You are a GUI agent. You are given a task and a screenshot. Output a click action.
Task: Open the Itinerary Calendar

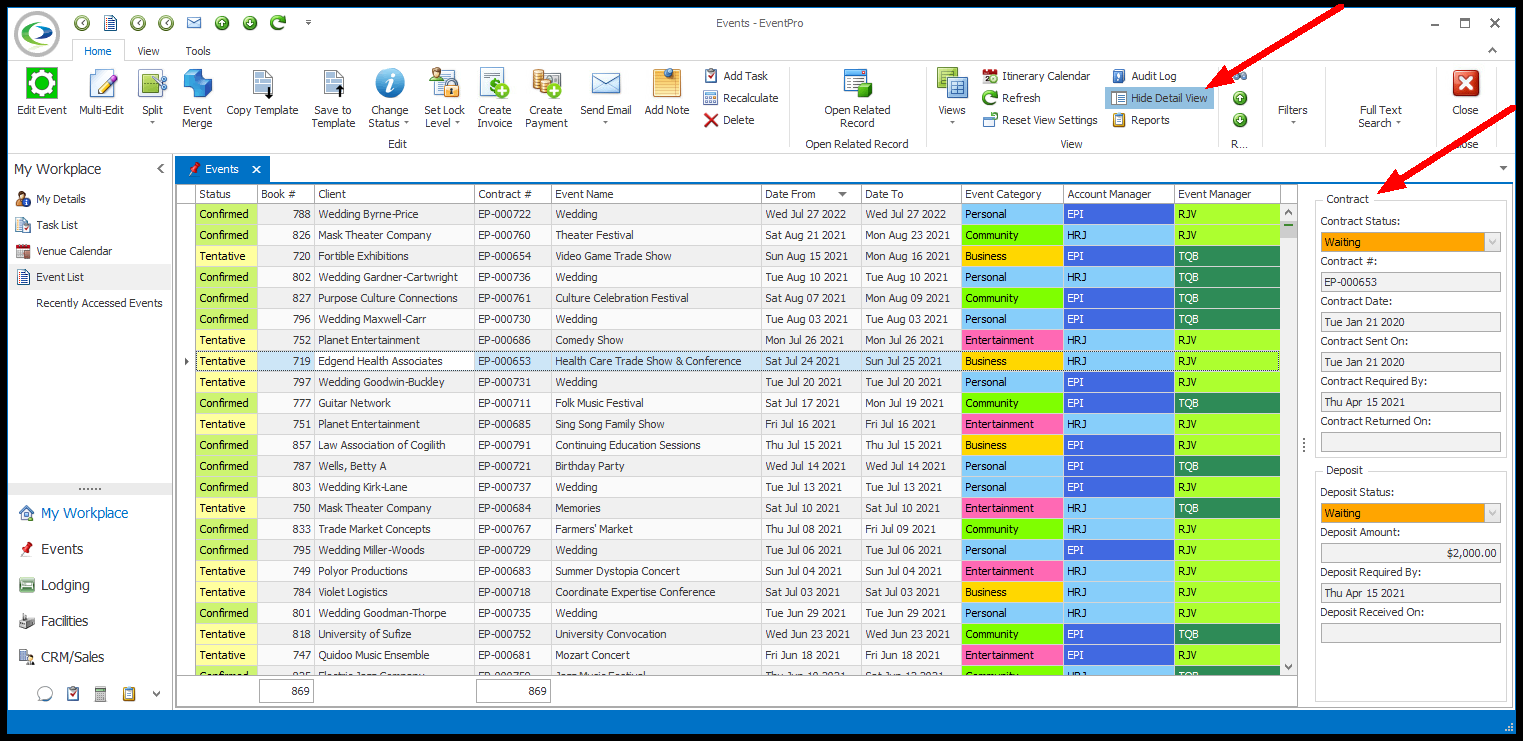point(1036,76)
